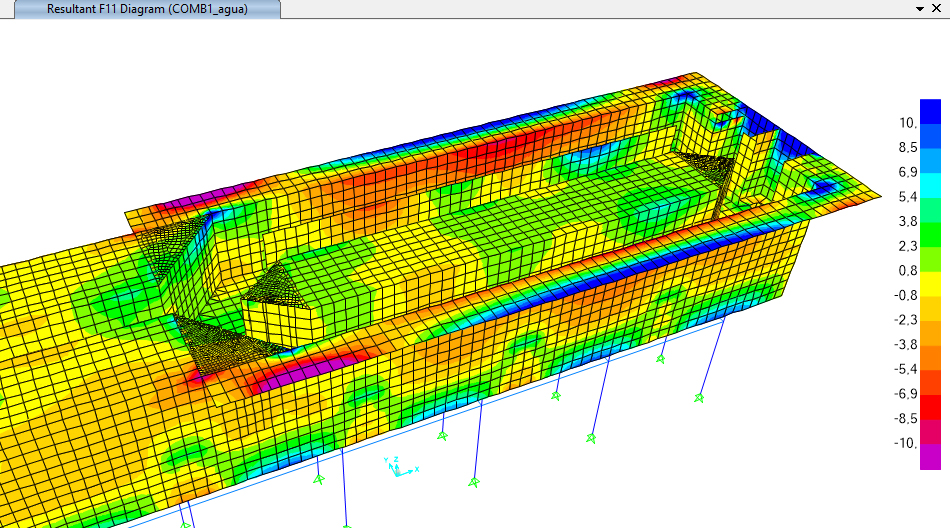Click the red legend band between -6,9 and -8,5
This screenshot has width=950, height=528.
[x=930, y=407]
